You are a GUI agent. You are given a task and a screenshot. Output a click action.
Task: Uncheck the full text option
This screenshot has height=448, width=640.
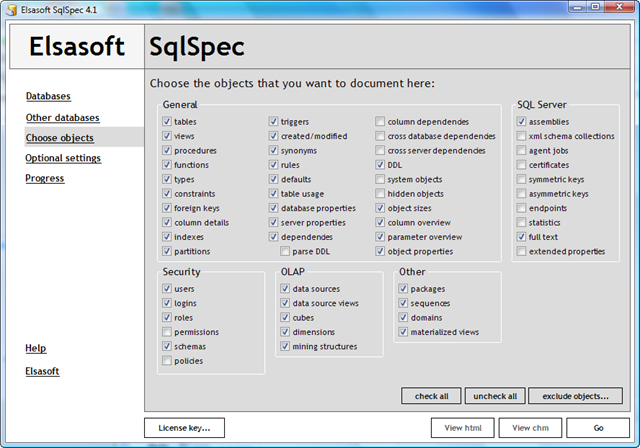point(521,237)
